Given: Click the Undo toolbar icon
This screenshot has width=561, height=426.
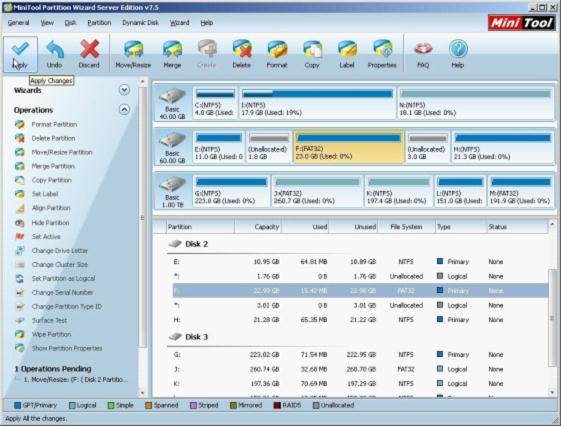Looking at the screenshot, I should pyautogui.click(x=55, y=54).
